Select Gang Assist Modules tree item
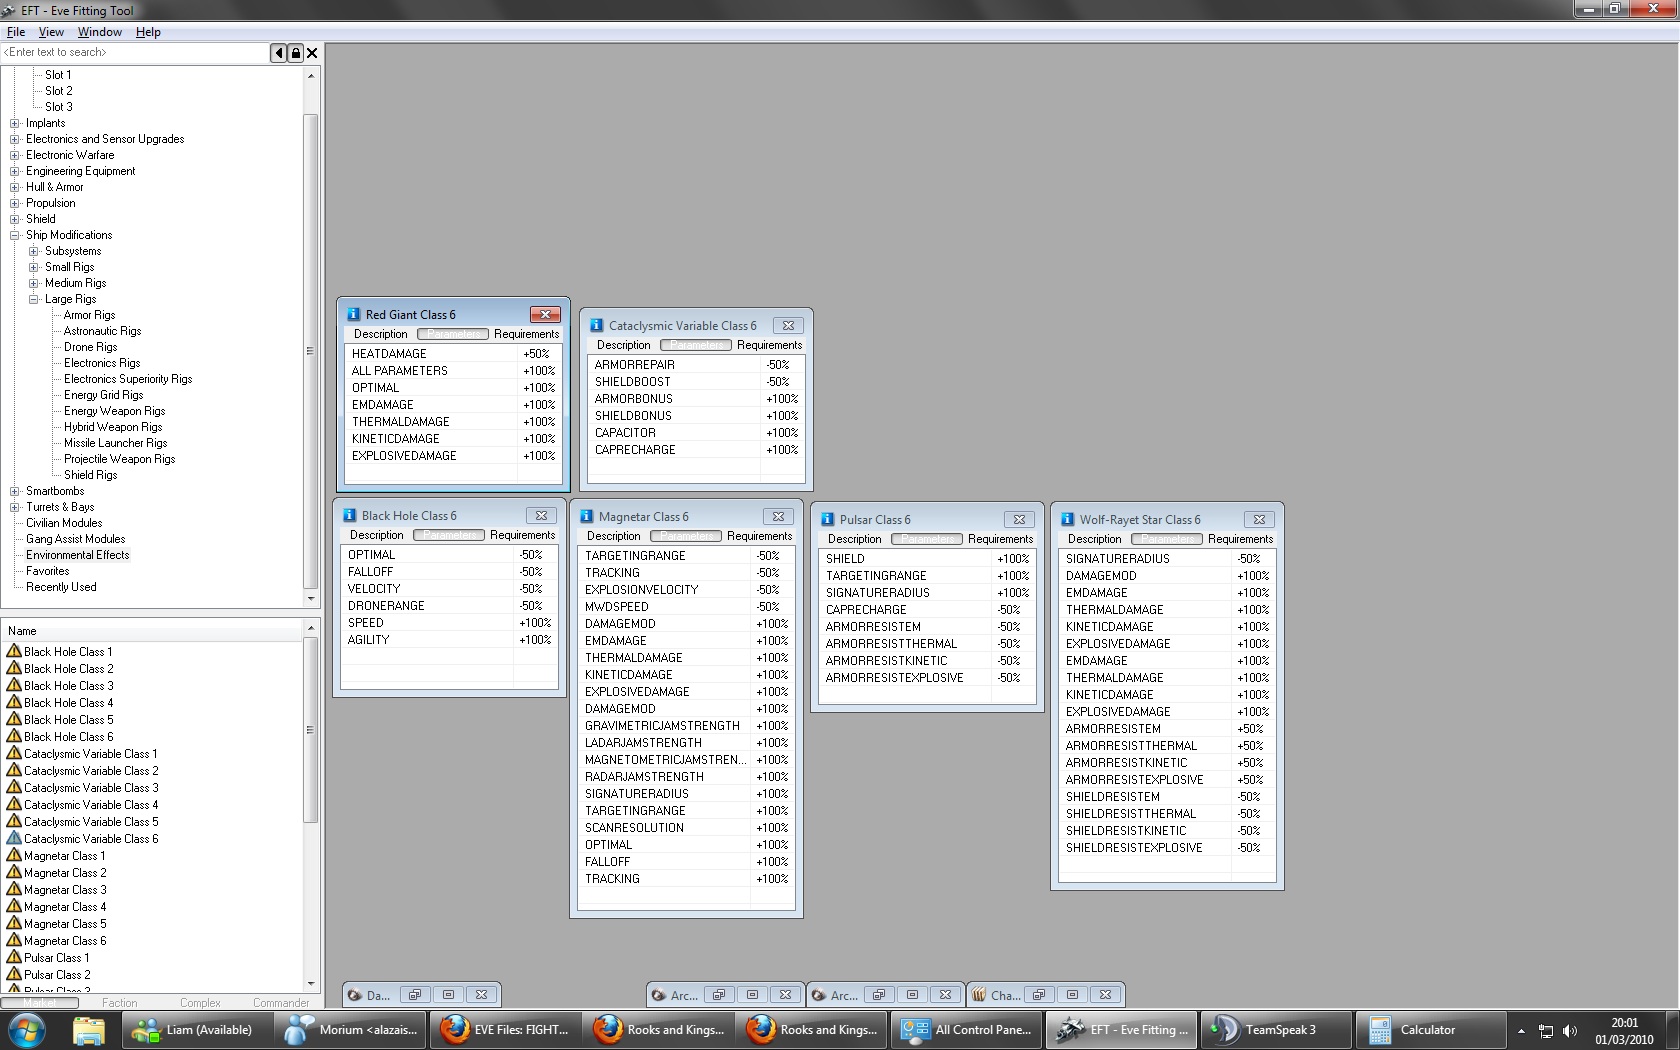The height and width of the screenshot is (1050, 1680). pos(76,539)
